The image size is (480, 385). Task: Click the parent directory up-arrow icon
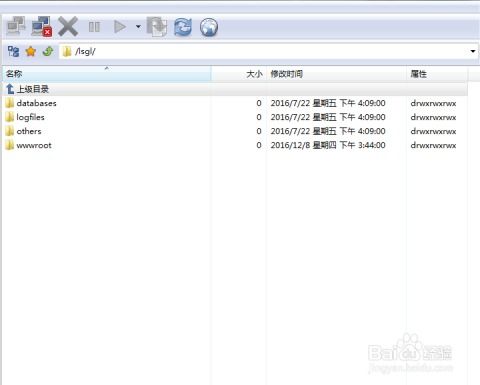point(10,89)
